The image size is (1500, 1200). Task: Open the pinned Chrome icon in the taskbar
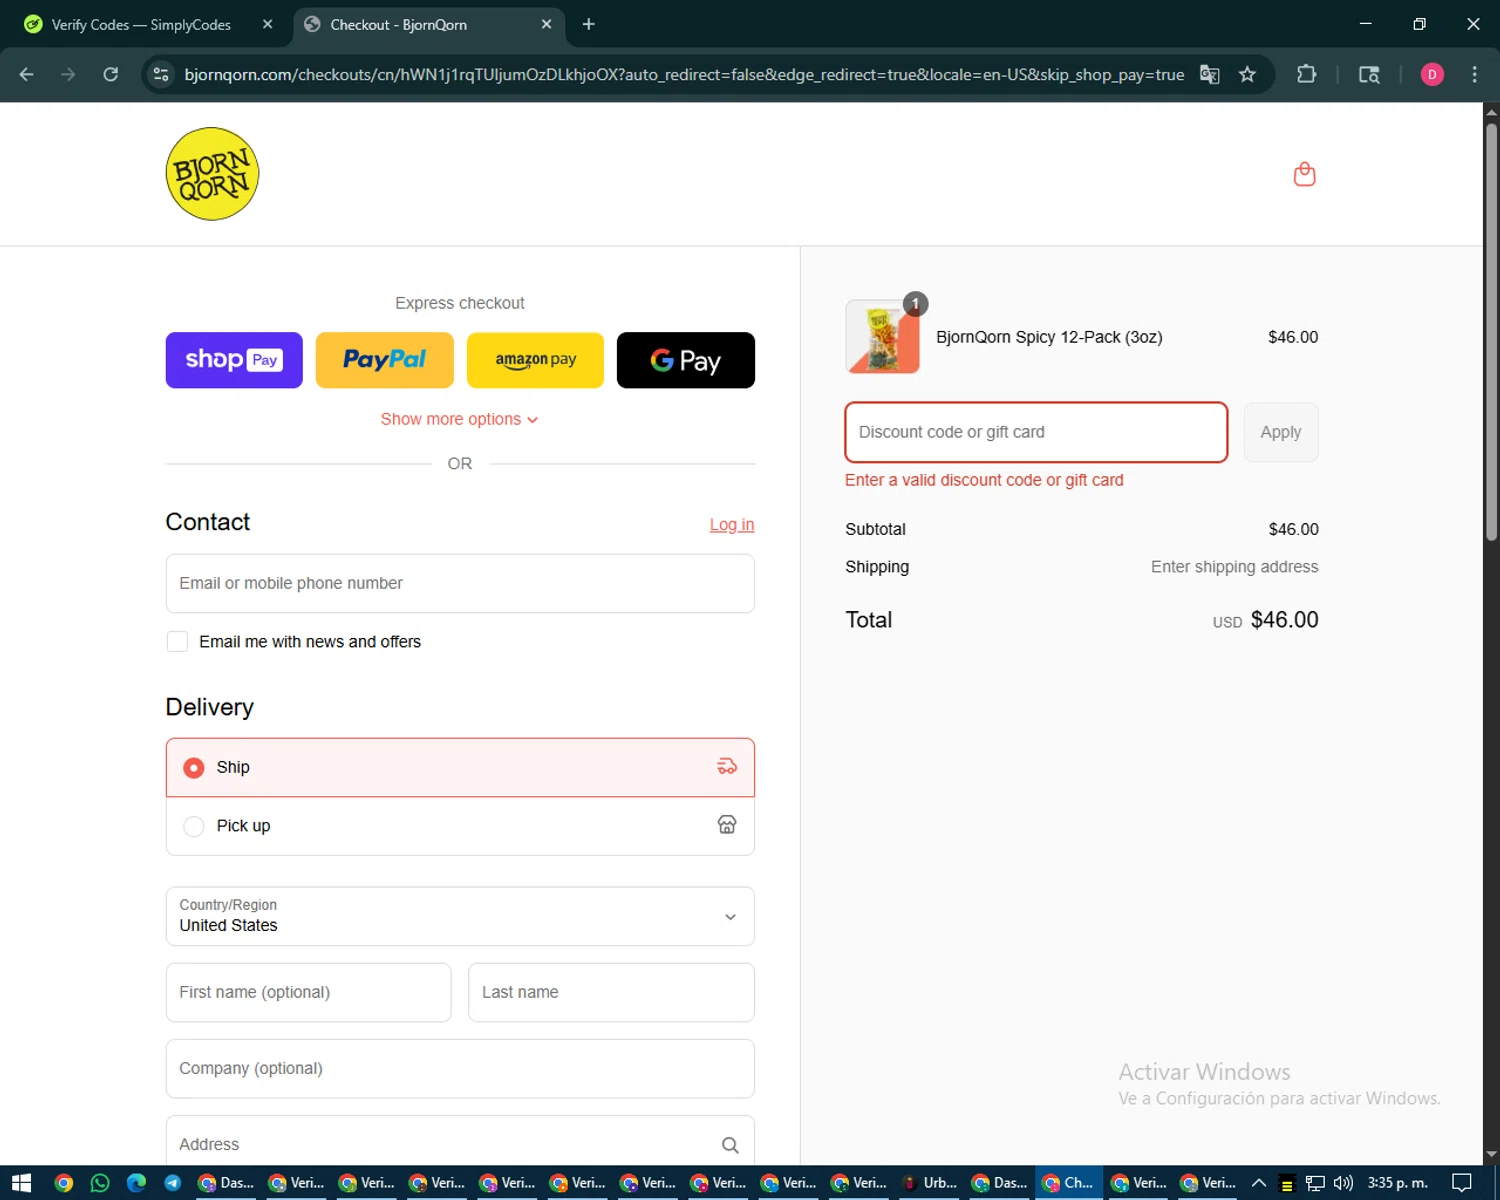tap(64, 1183)
